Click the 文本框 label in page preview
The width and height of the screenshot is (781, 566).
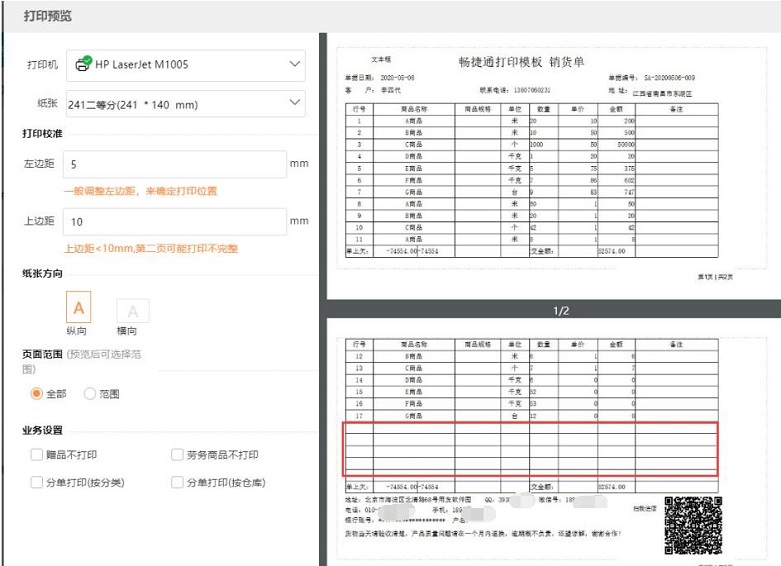pyautogui.click(x=381, y=59)
